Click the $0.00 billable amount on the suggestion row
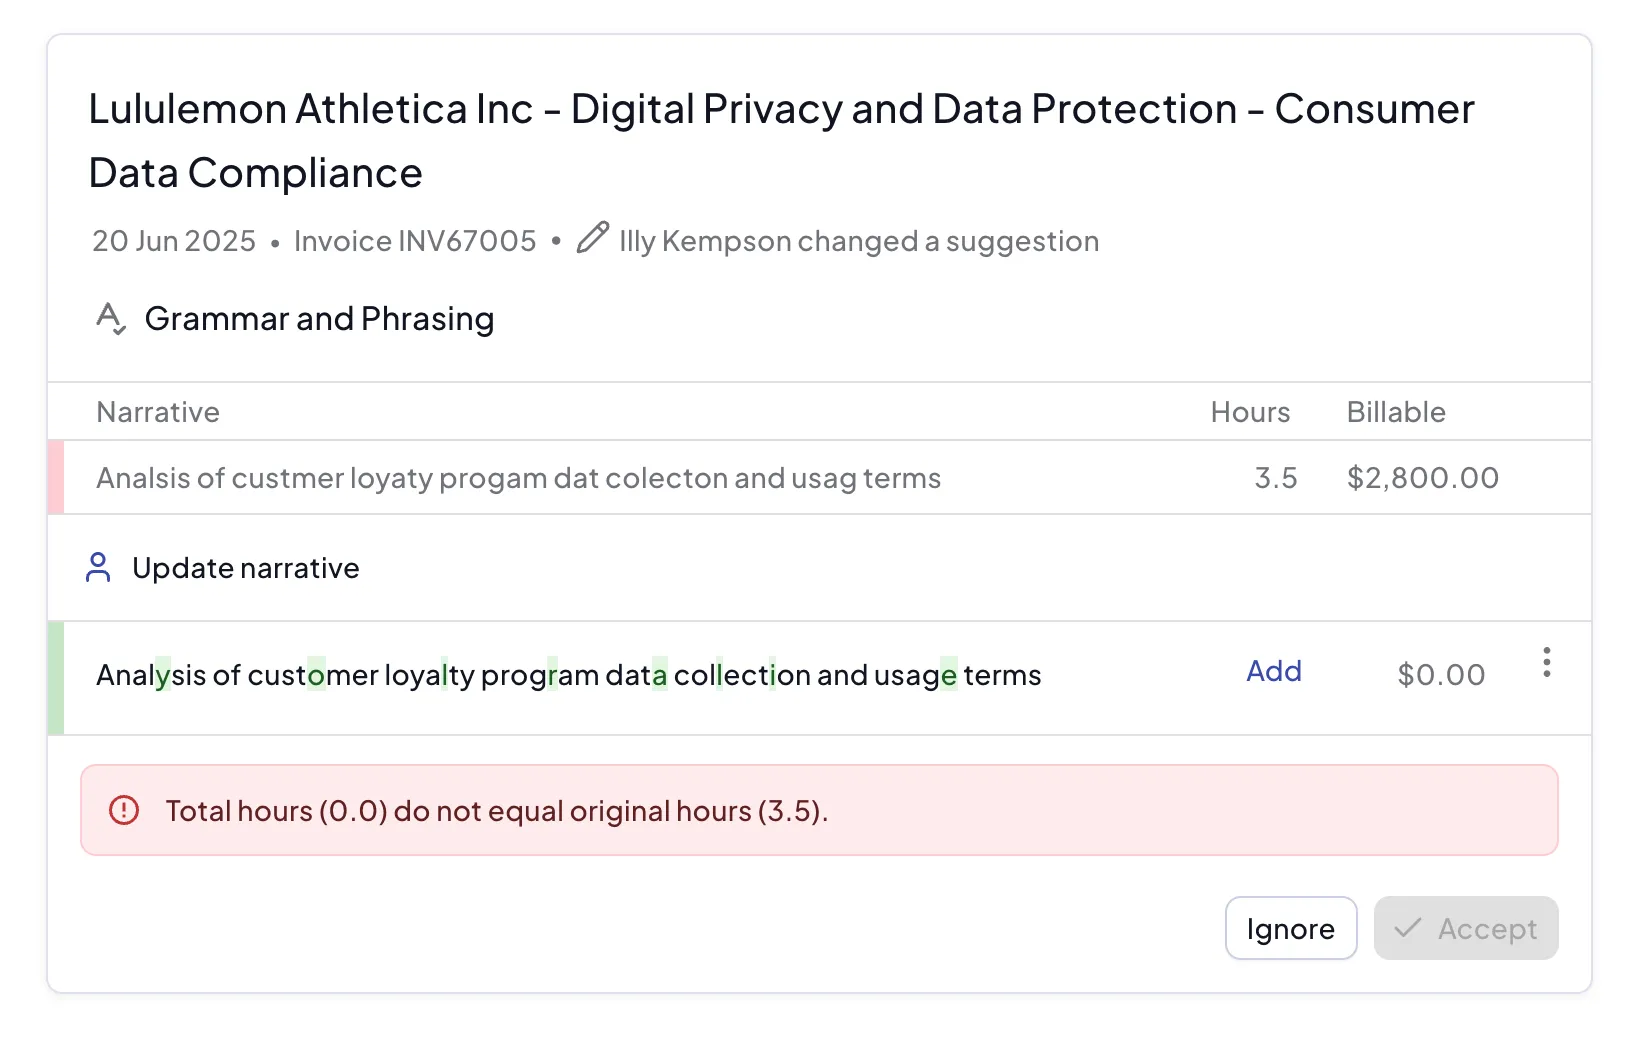The height and width of the screenshot is (1044, 1640). (x=1441, y=675)
